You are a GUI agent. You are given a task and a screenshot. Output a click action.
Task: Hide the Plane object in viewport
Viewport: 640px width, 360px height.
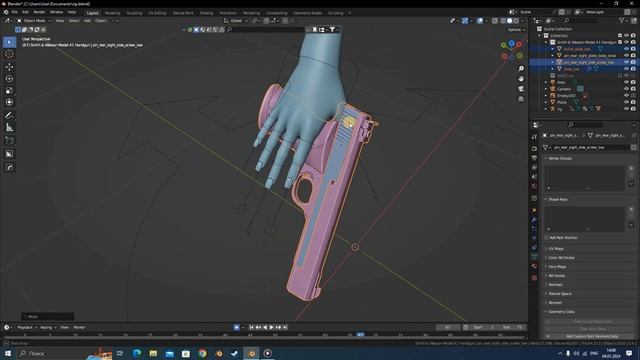tap(626, 102)
